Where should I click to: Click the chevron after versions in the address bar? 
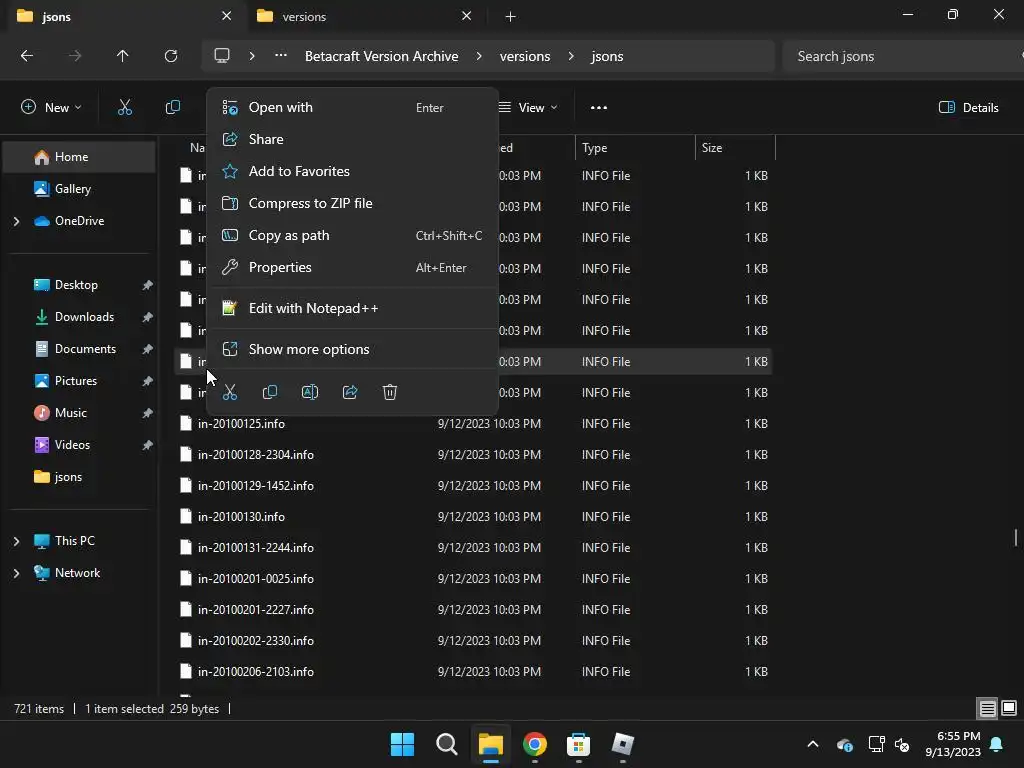coord(571,56)
